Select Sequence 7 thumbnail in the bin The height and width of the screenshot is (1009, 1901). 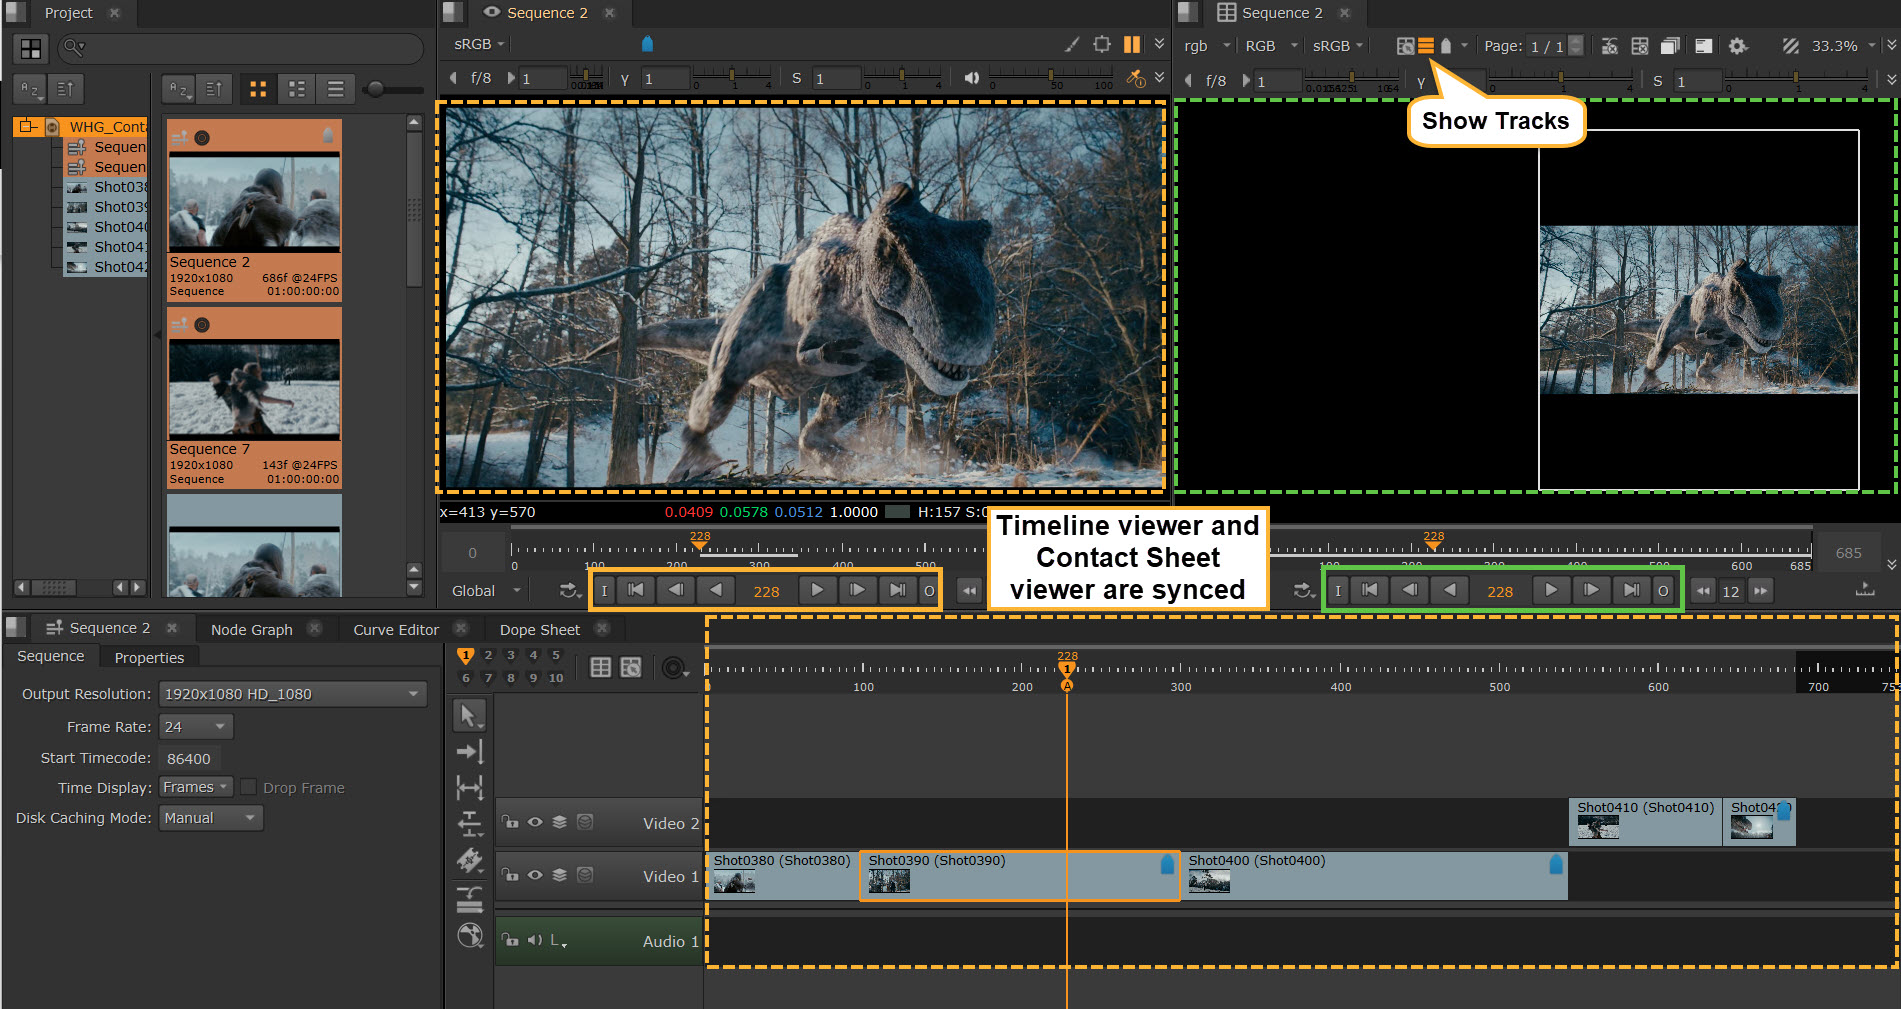pos(254,398)
